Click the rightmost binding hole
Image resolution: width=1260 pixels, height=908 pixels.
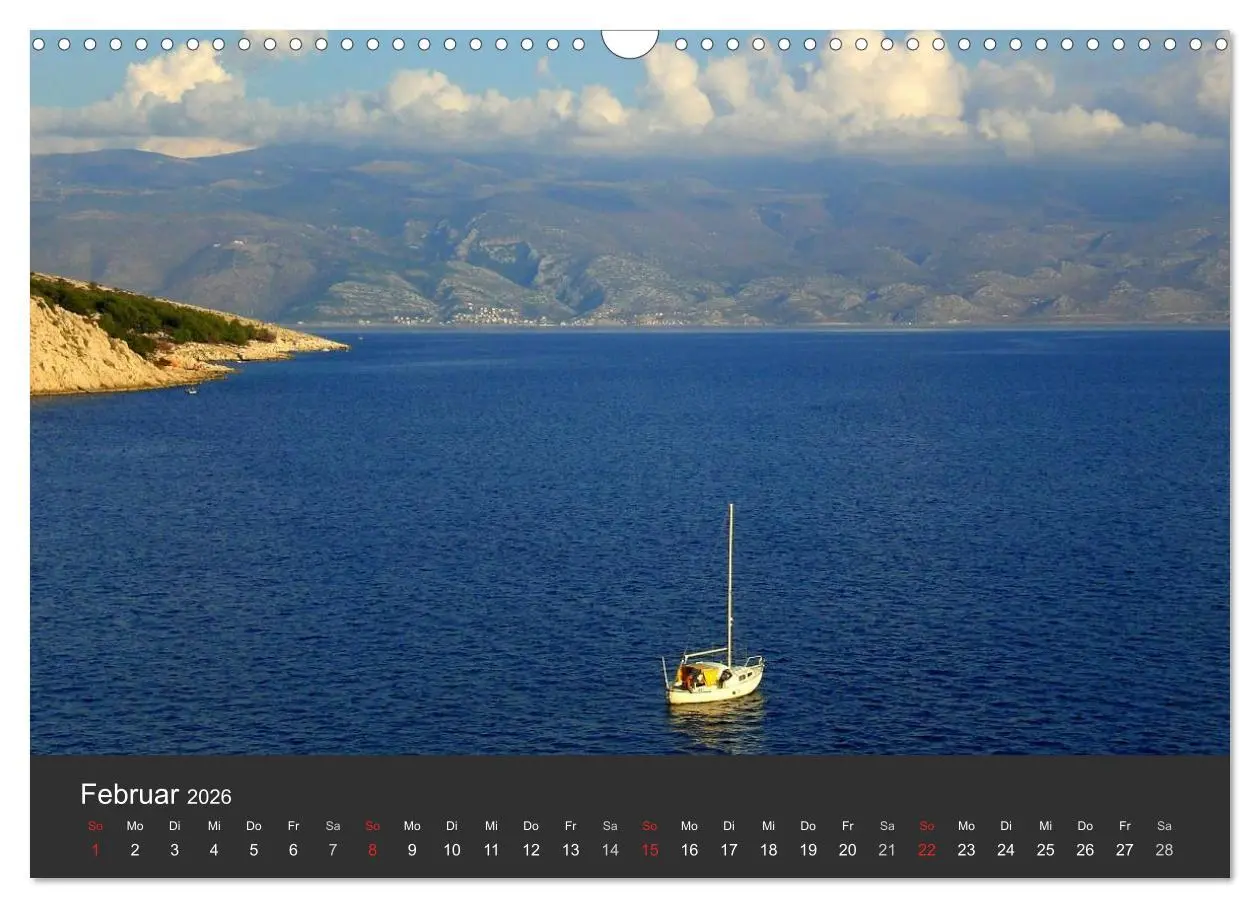pos(1220,44)
